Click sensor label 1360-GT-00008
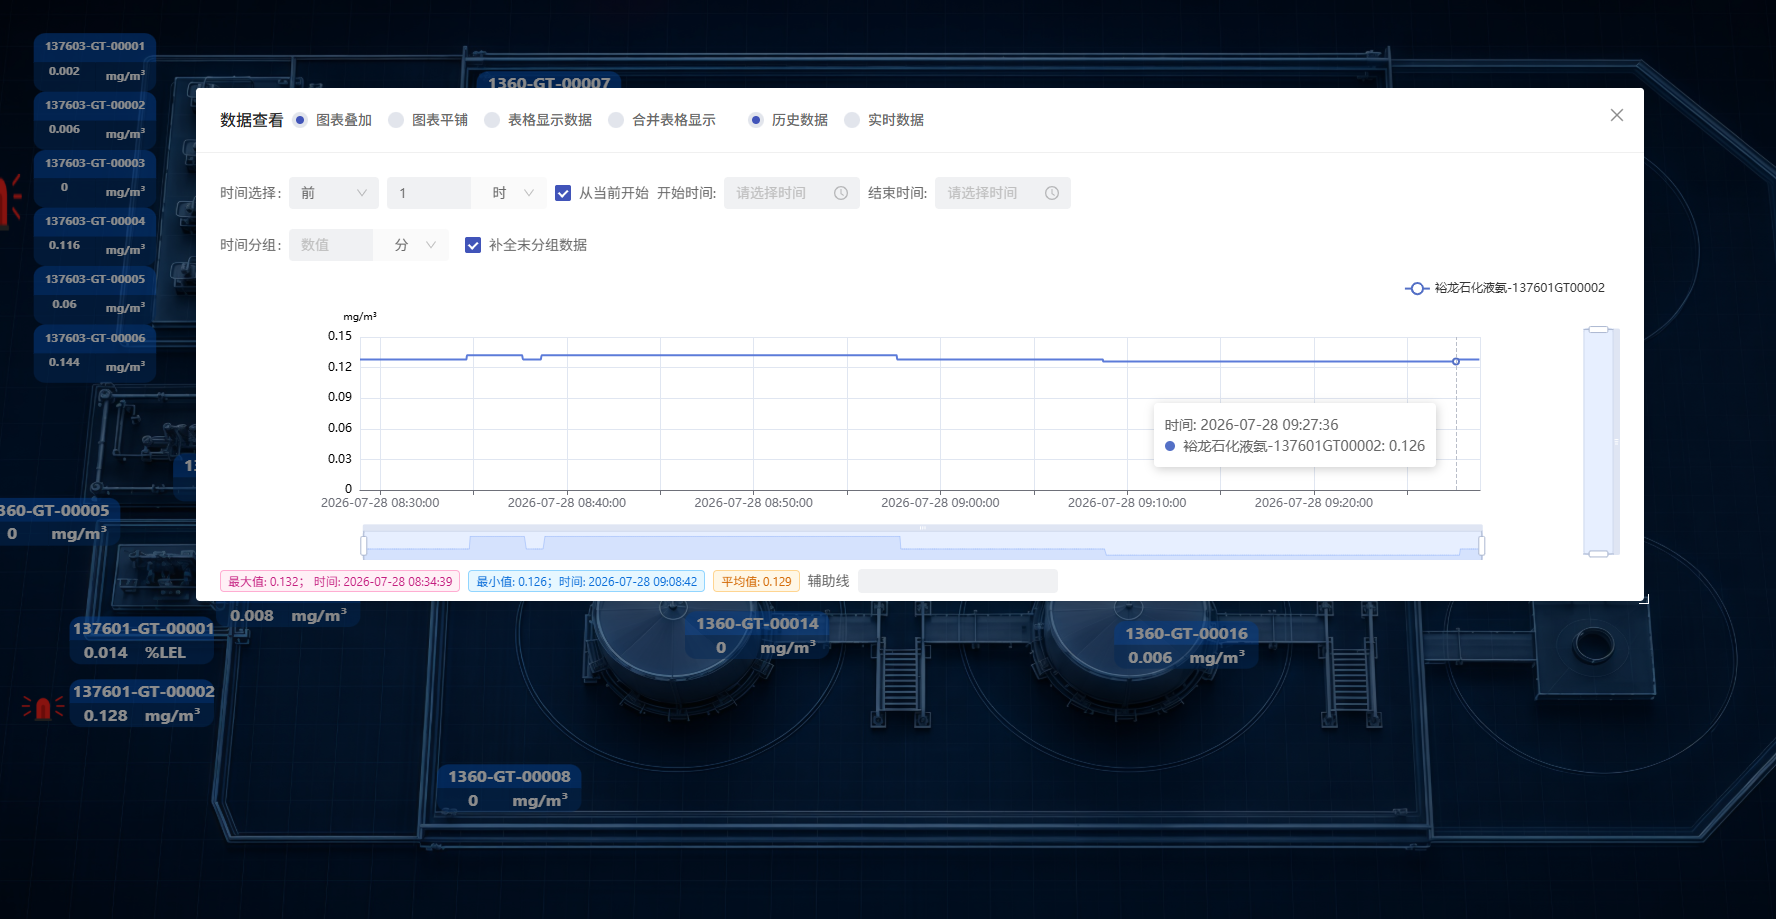The height and width of the screenshot is (919, 1776). 509,777
